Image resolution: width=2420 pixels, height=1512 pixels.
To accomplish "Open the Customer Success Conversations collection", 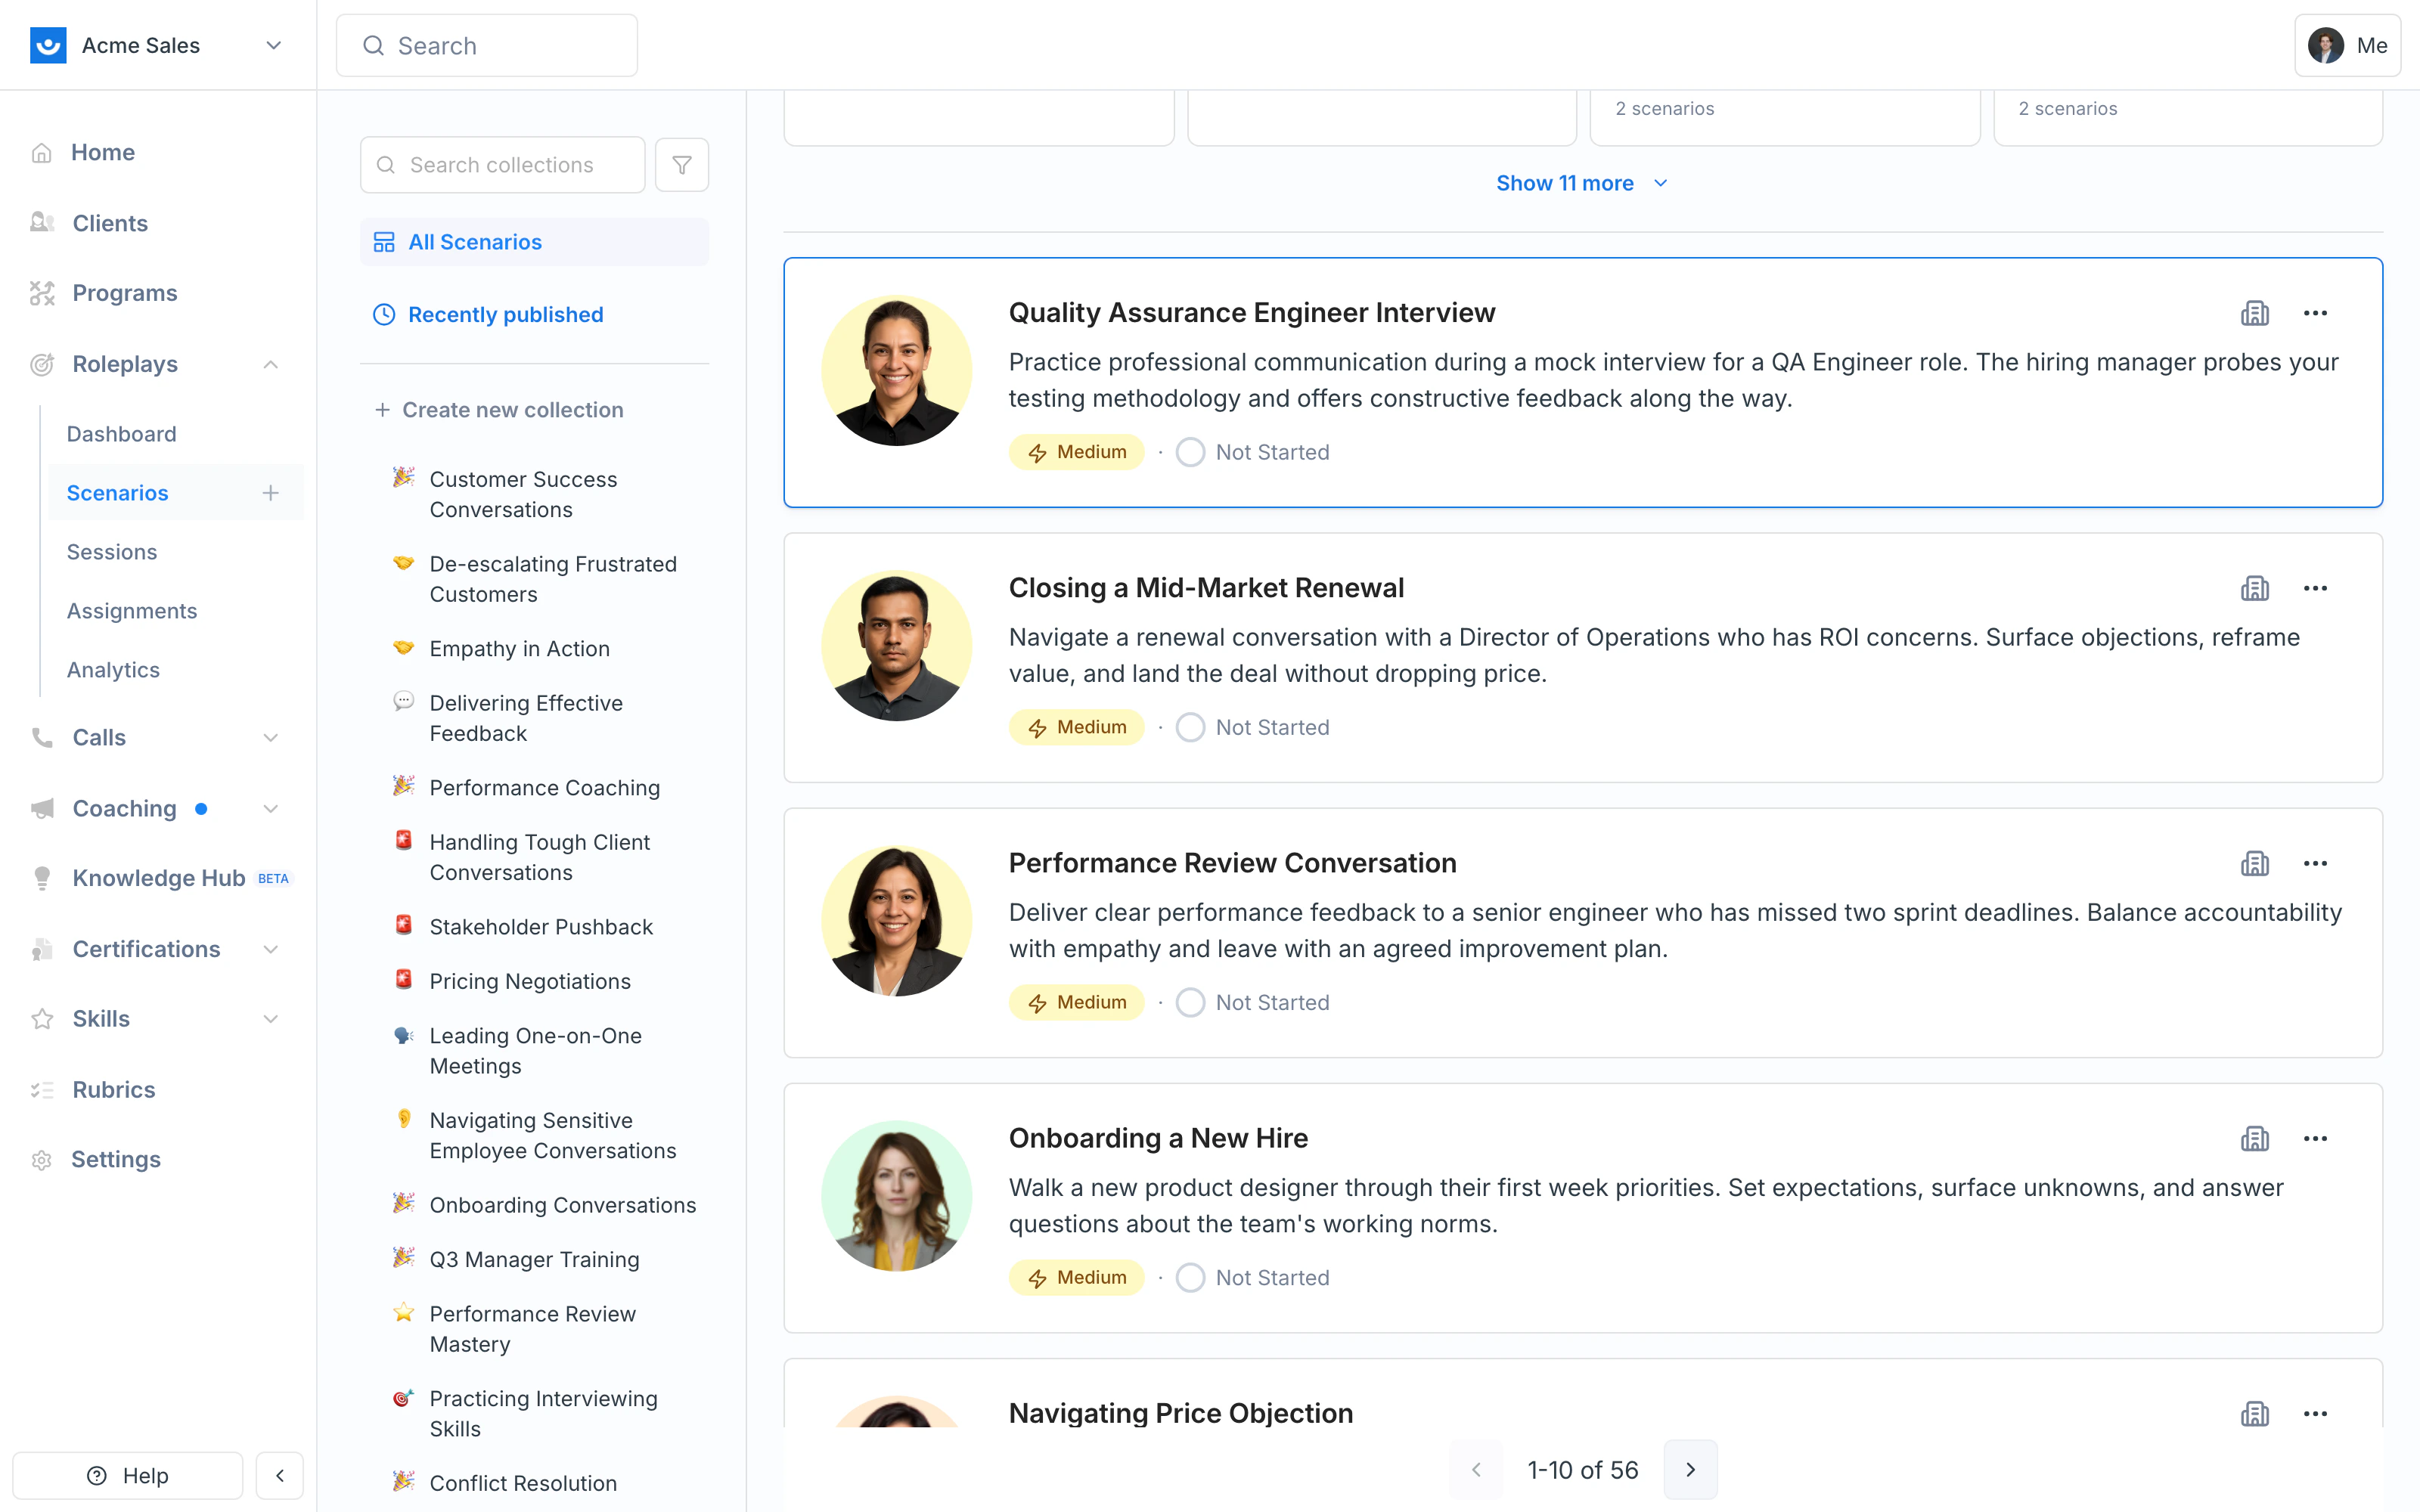I will click(534, 494).
